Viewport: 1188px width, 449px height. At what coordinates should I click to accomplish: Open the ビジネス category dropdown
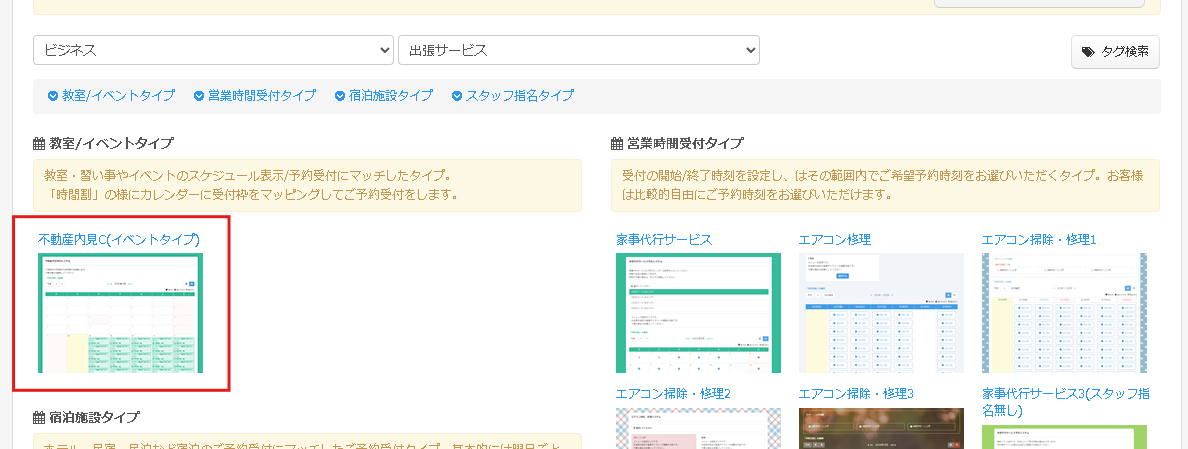(213, 51)
